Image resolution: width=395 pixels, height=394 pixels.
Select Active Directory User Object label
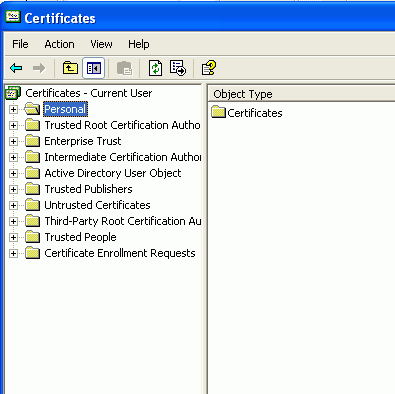(x=113, y=173)
